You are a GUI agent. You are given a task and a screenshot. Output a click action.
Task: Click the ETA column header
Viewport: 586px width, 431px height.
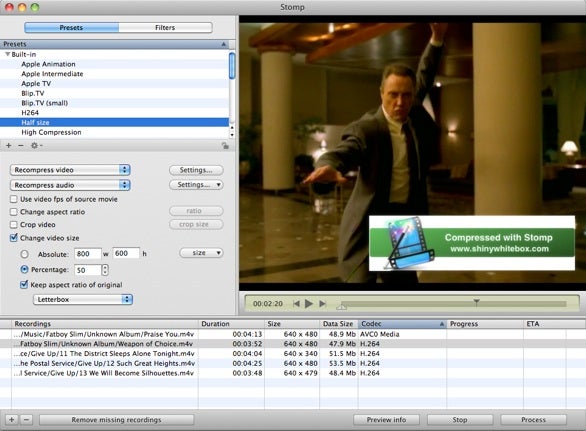point(544,324)
